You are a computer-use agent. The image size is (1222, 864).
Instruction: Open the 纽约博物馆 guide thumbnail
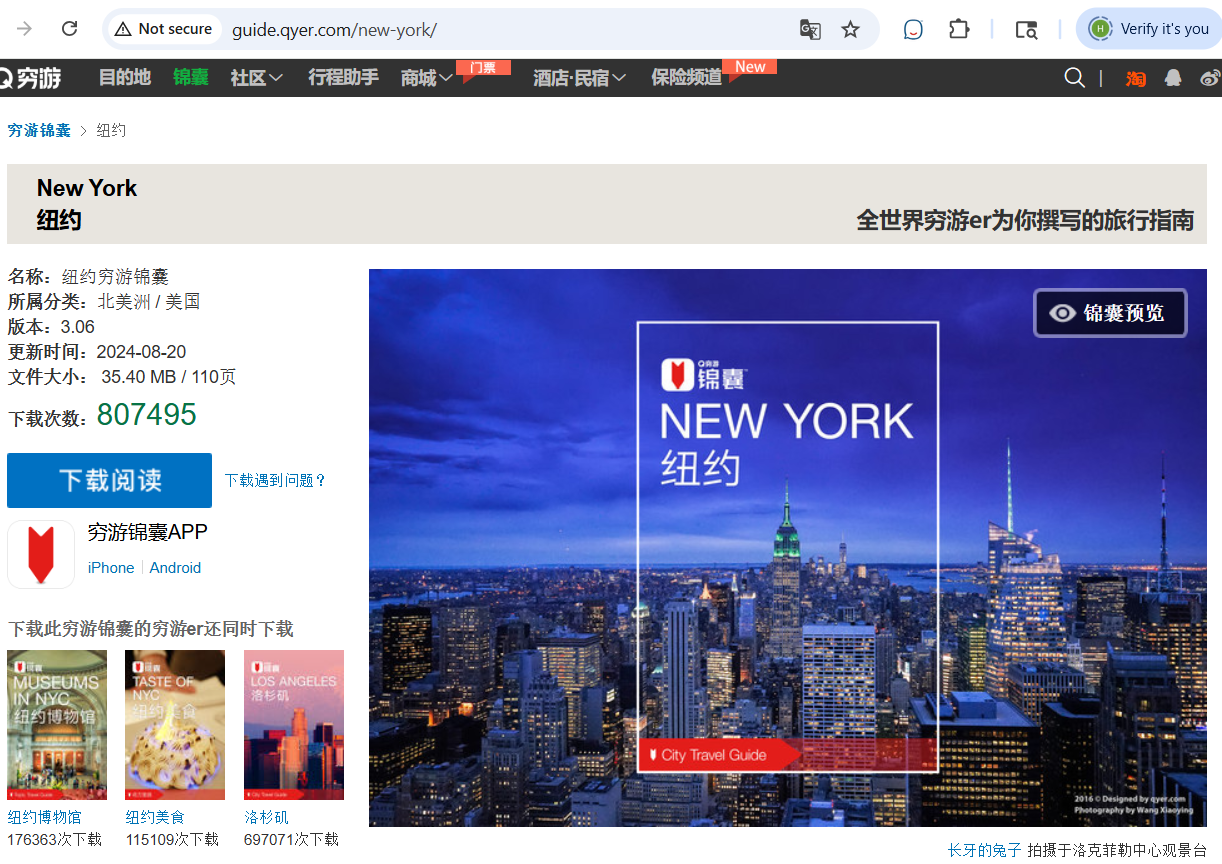57,725
